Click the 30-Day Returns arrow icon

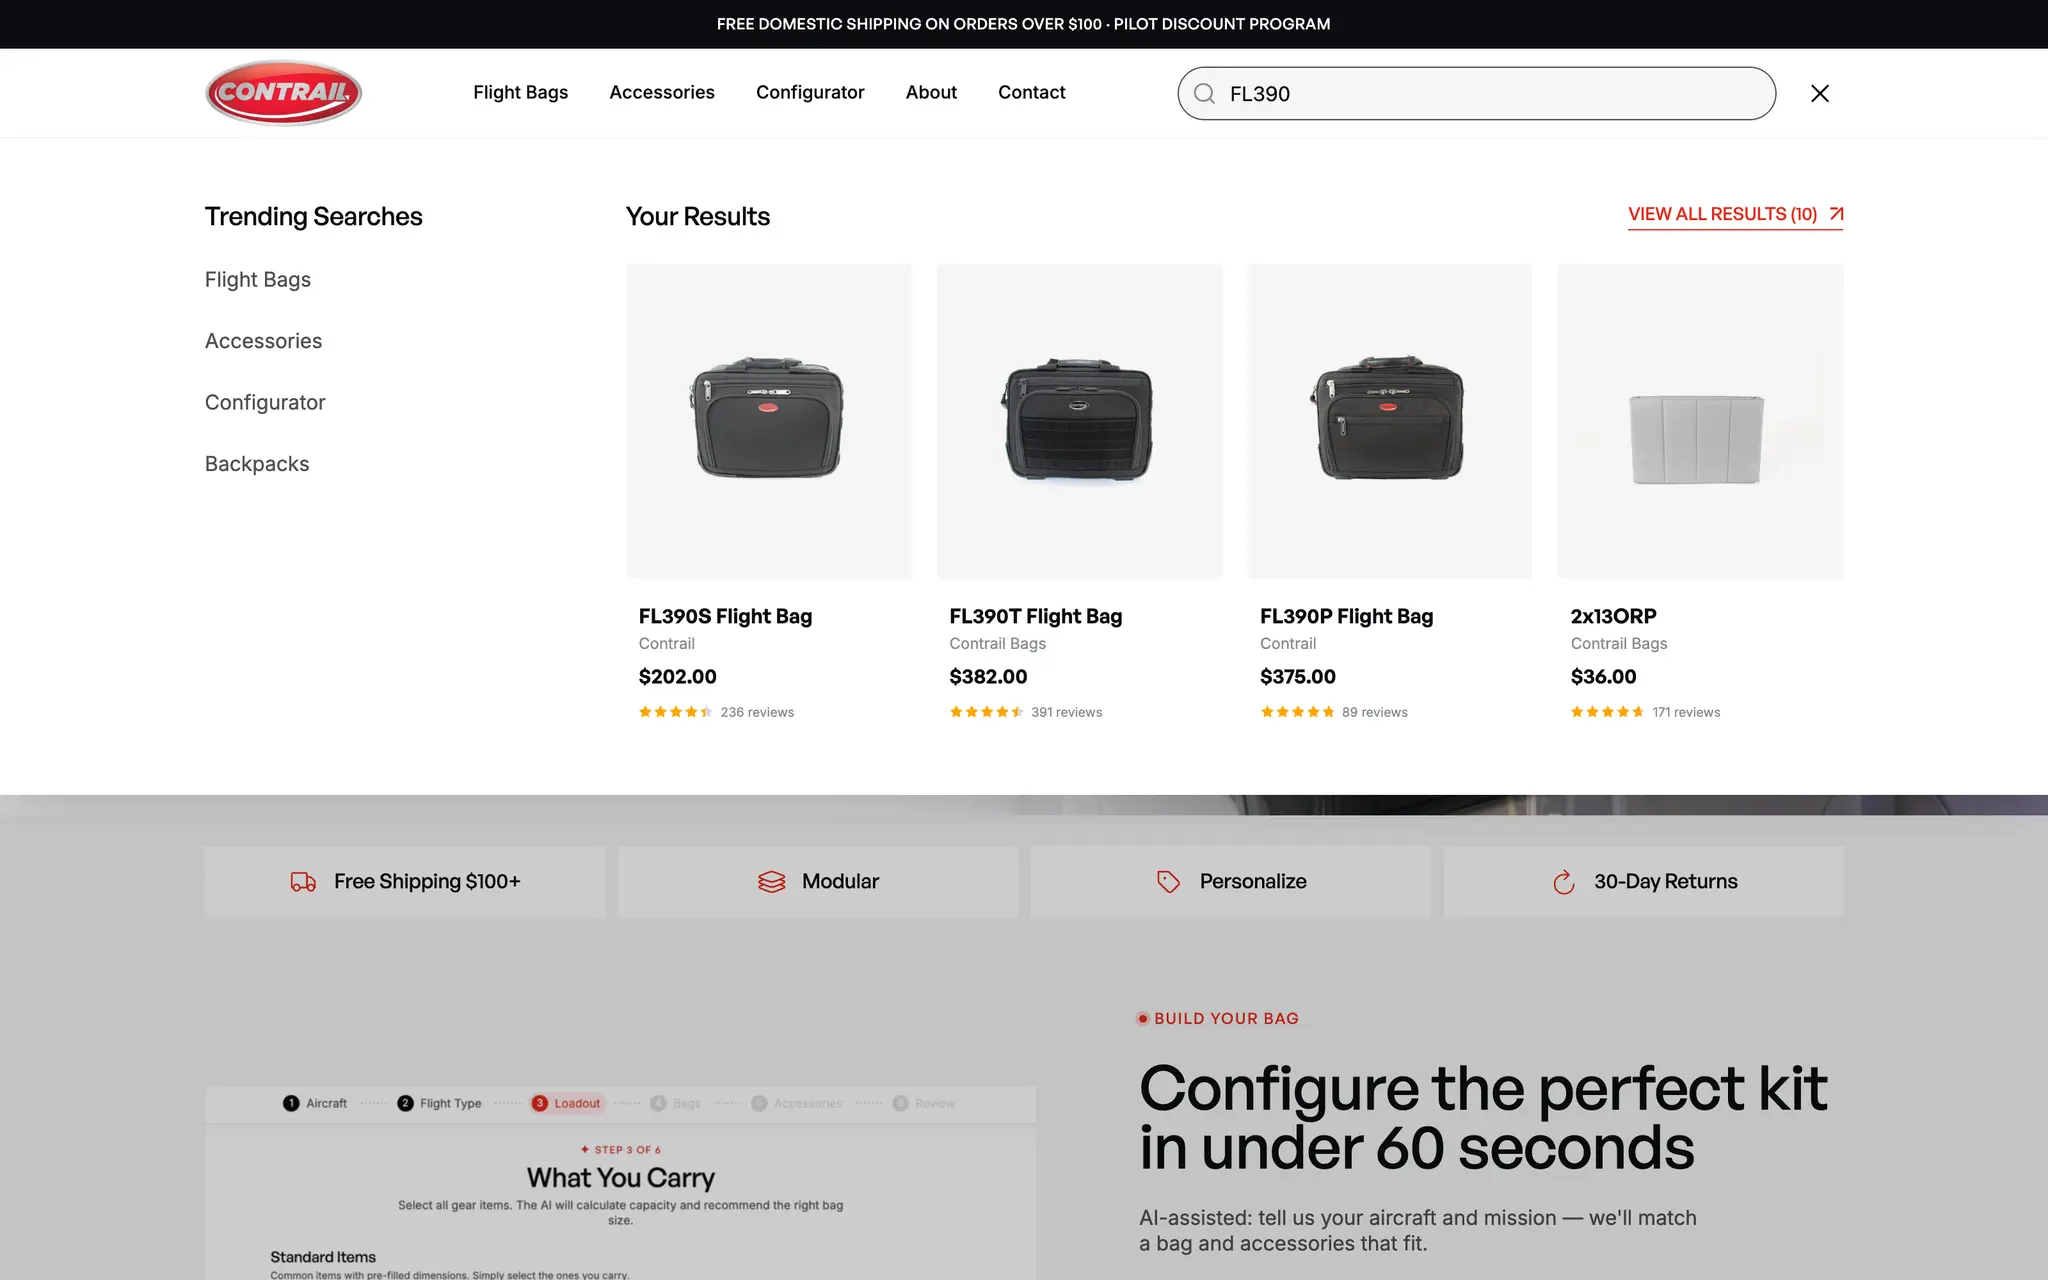coord(1564,882)
